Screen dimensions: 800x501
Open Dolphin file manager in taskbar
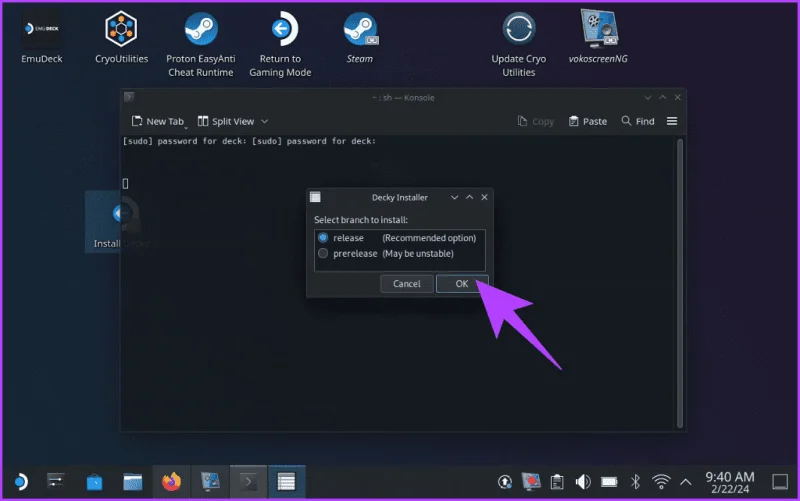[133, 482]
